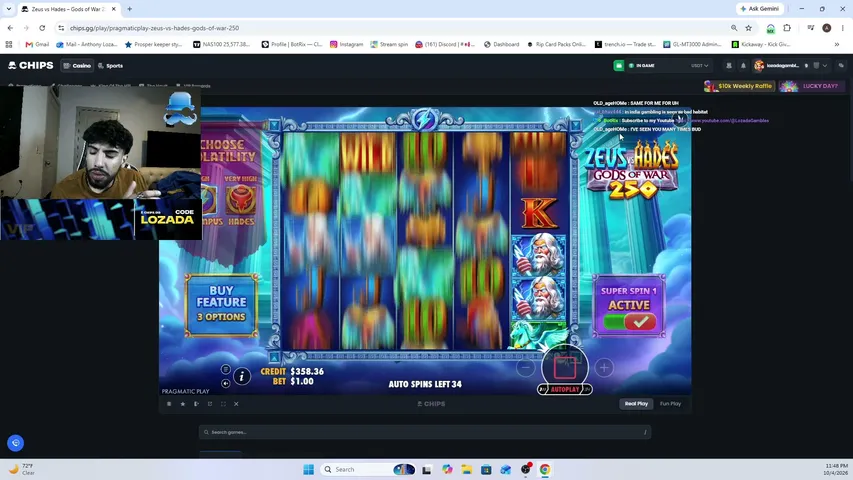Image resolution: width=853 pixels, height=480 pixels.
Task: Reload the page
Action: point(42,28)
